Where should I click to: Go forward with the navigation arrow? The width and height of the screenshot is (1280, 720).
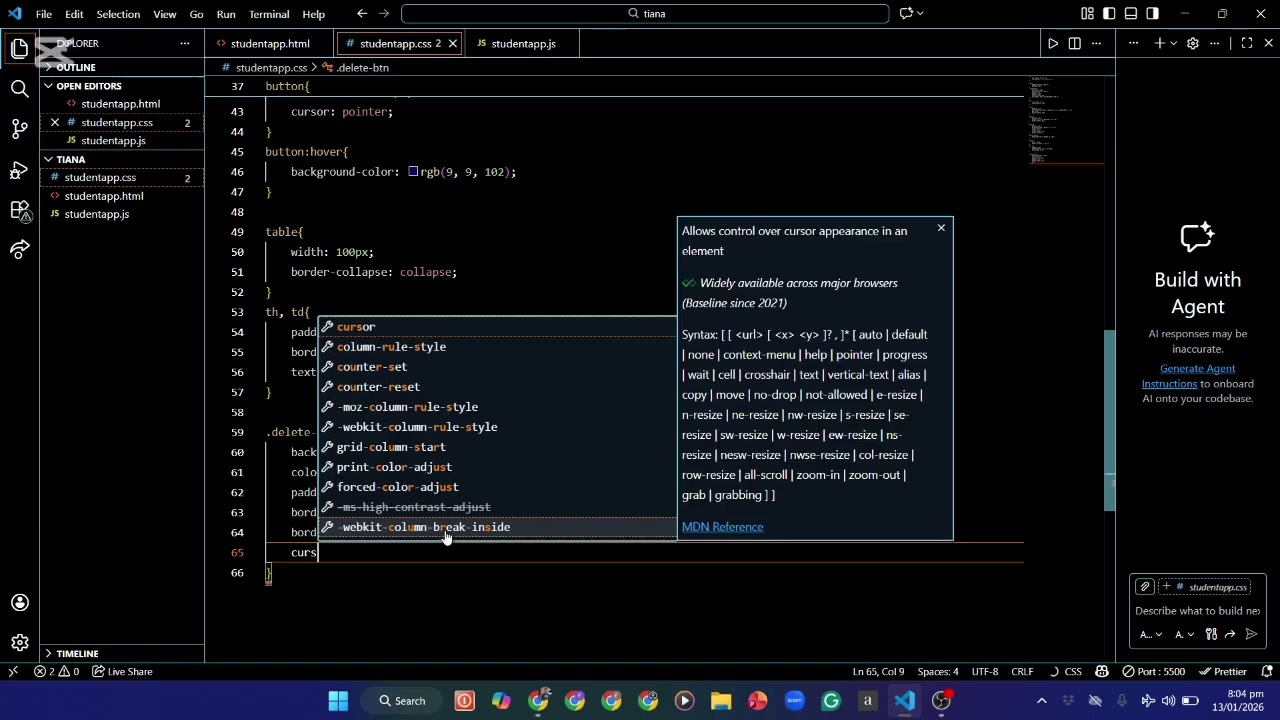386,14
